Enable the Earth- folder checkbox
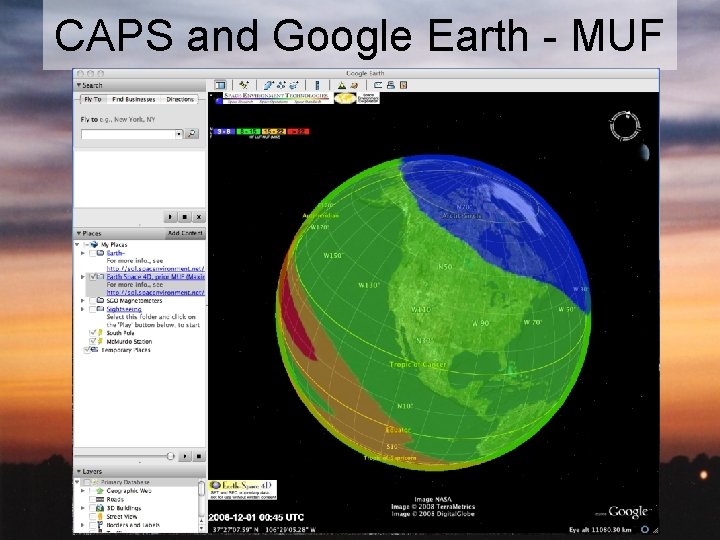720x540 pixels. (93, 253)
